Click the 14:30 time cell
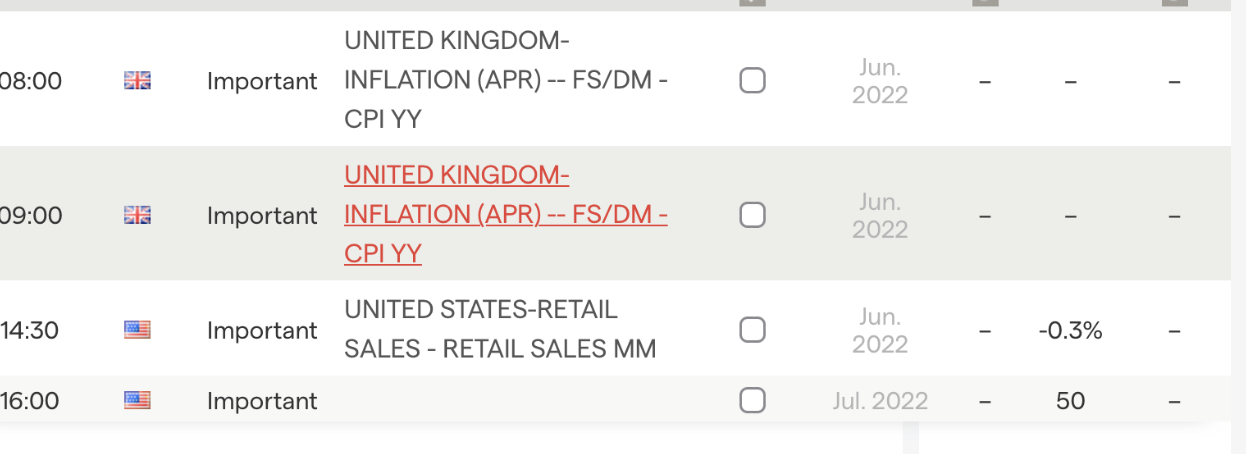 pyautogui.click(x=30, y=330)
